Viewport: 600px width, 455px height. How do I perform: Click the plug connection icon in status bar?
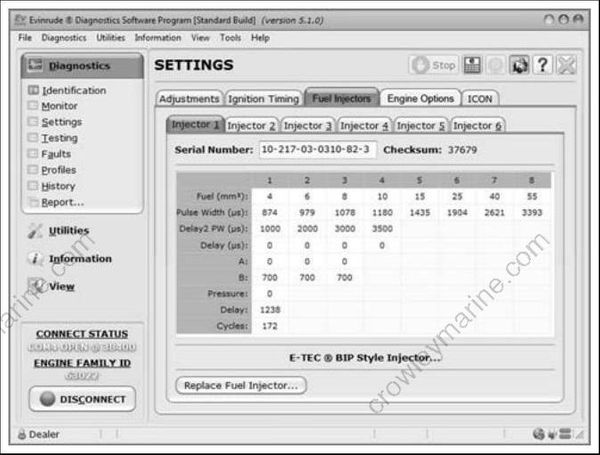552,434
